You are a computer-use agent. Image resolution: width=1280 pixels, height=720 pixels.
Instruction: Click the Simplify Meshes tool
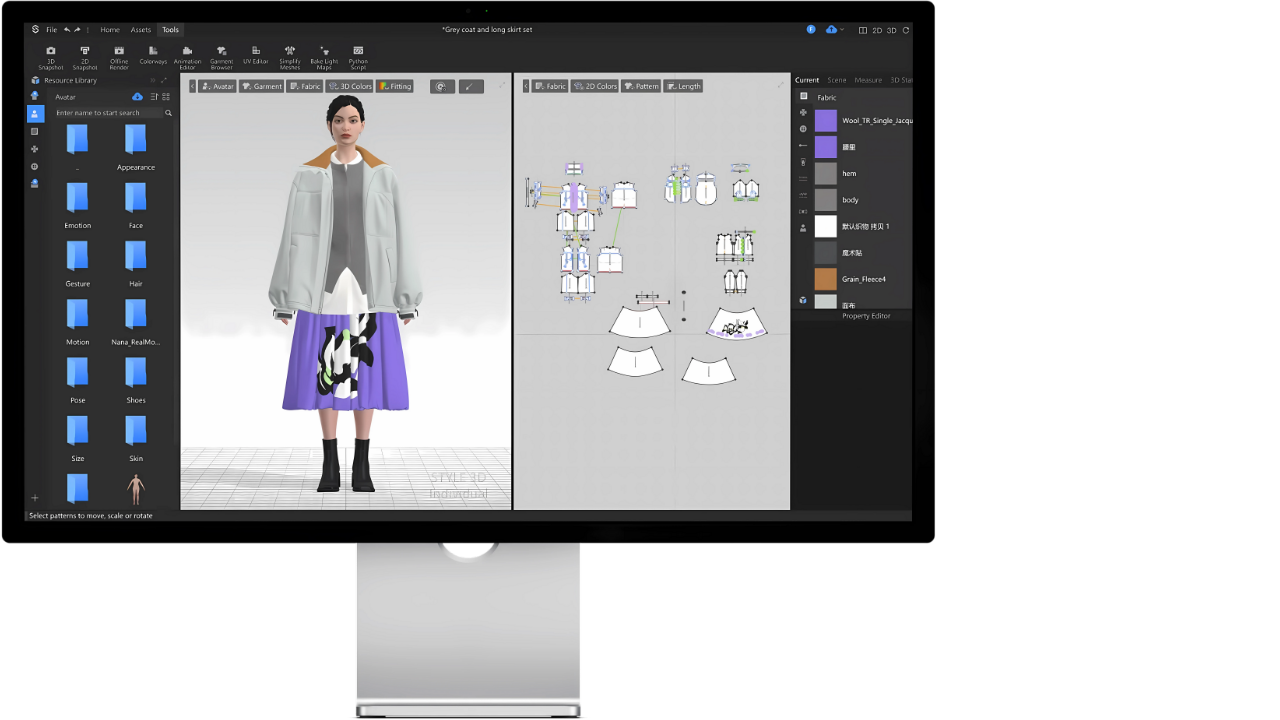click(x=290, y=56)
